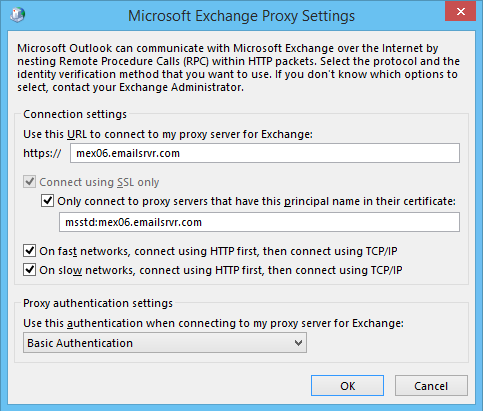Click the Proxy authentication settings group heading
The width and height of the screenshot is (483, 411).
coord(98,303)
